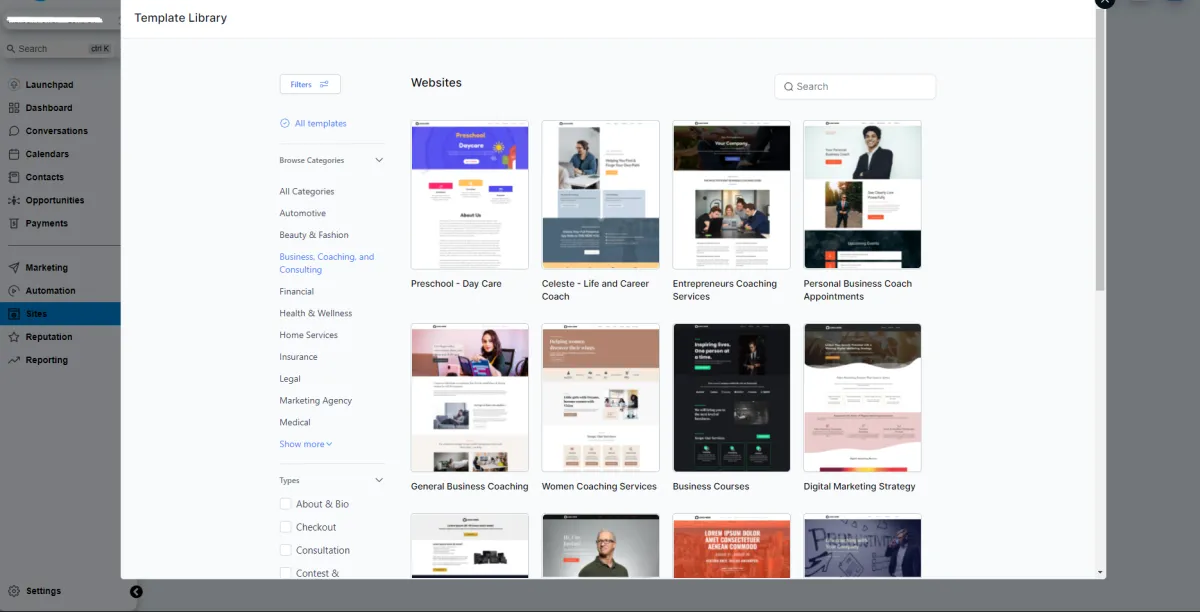Image resolution: width=1200 pixels, height=612 pixels.
Task: Click the dialog's vertical scrollbar
Action: tap(1101, 150)
